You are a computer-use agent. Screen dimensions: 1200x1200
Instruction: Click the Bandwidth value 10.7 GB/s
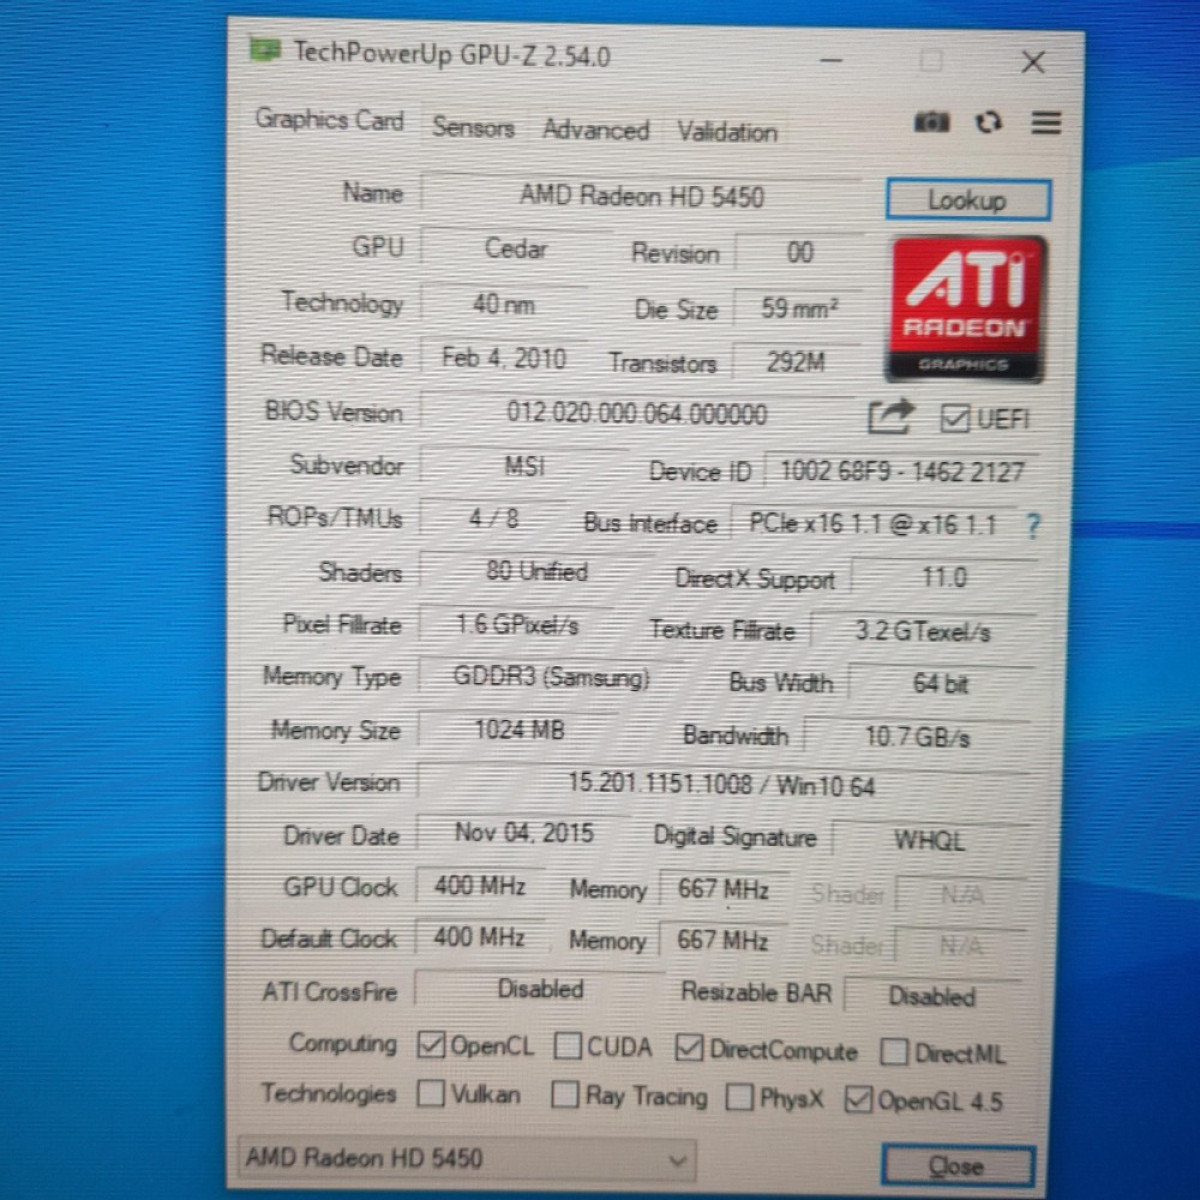click(917, 737)
